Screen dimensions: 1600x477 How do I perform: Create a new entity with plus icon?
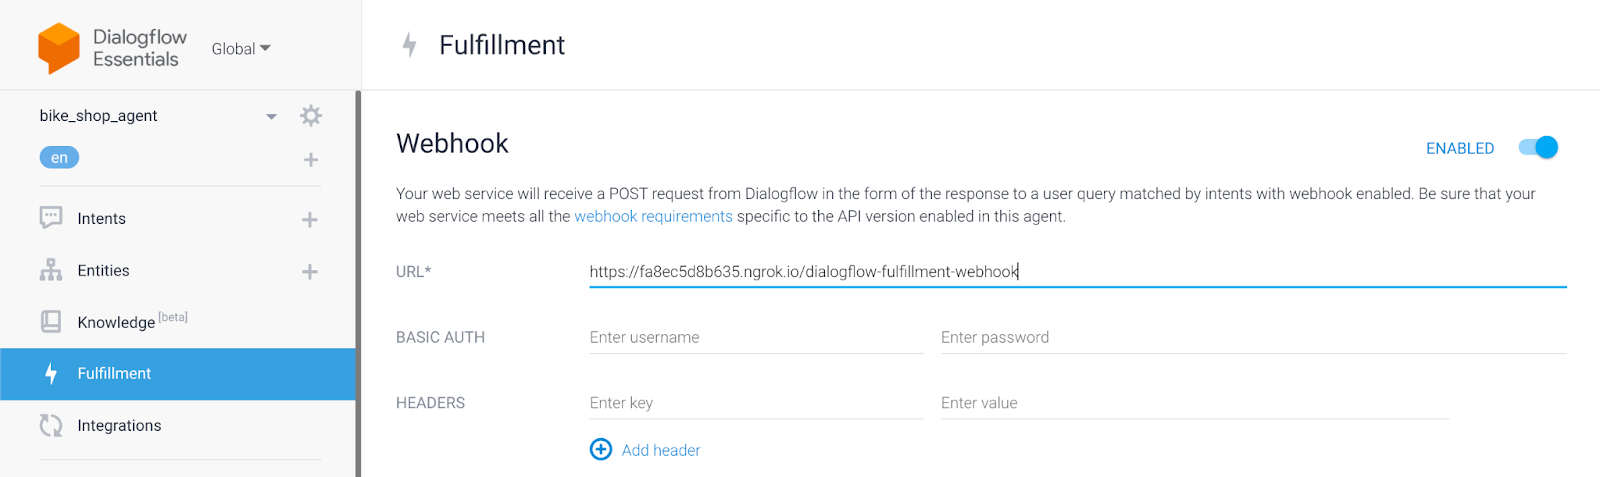(x=310, y=272)
